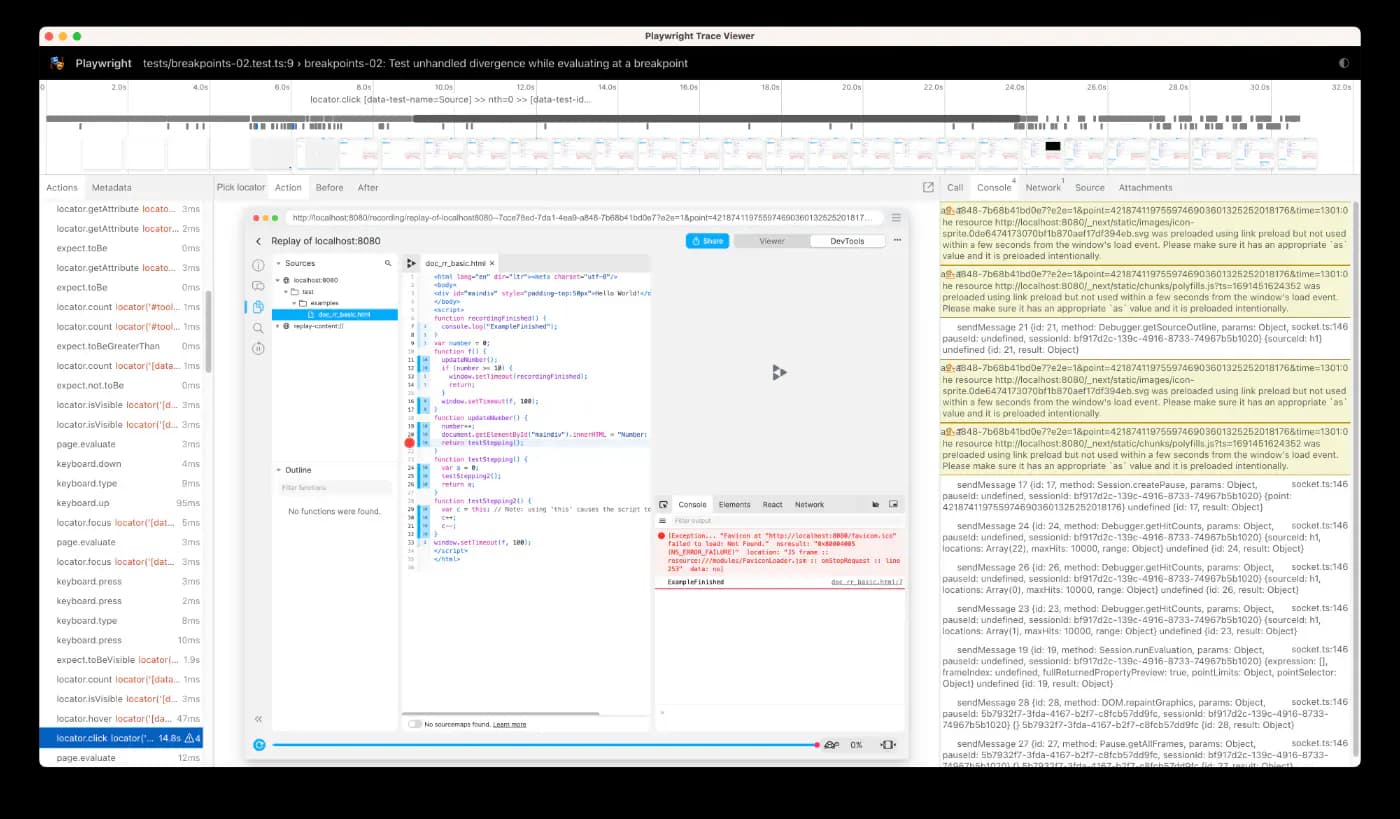Screen dimensions: 1400x819
Task: Collapse the examples folder in the sources tree
Action: (x=292, y=303)
